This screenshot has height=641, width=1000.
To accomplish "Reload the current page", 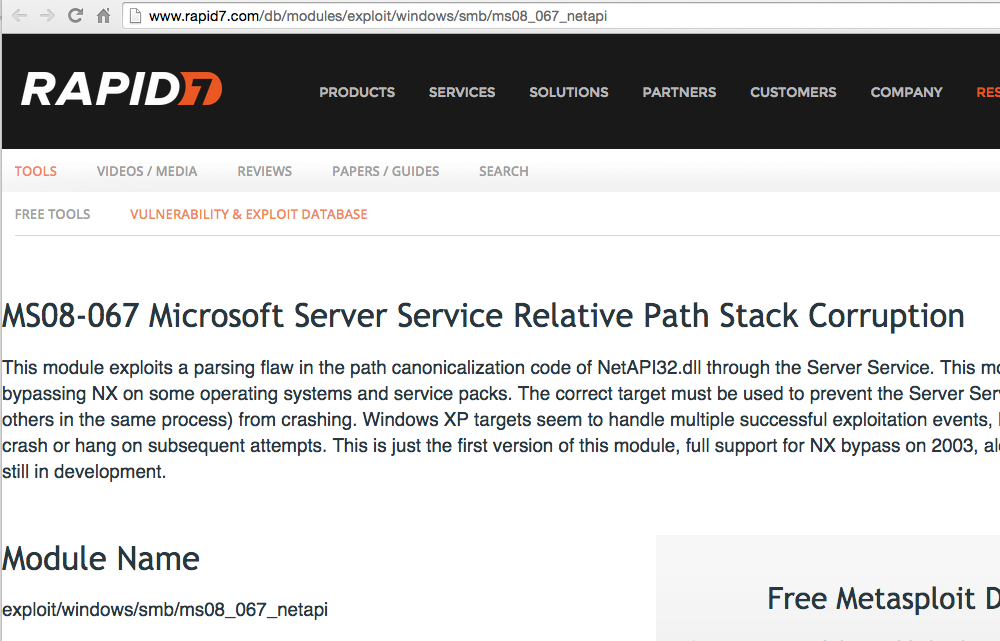I will click(x=75, y=16).
